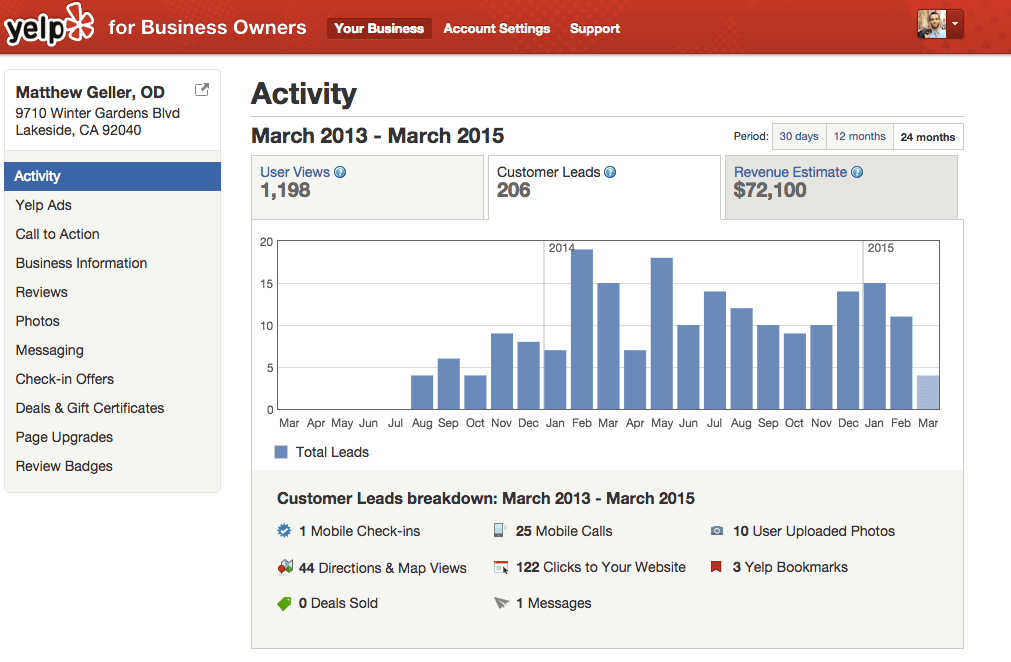Open Deals & Gift Certificates in the sidebar
The image size is (1011, 662).
(x=112, y=408)
